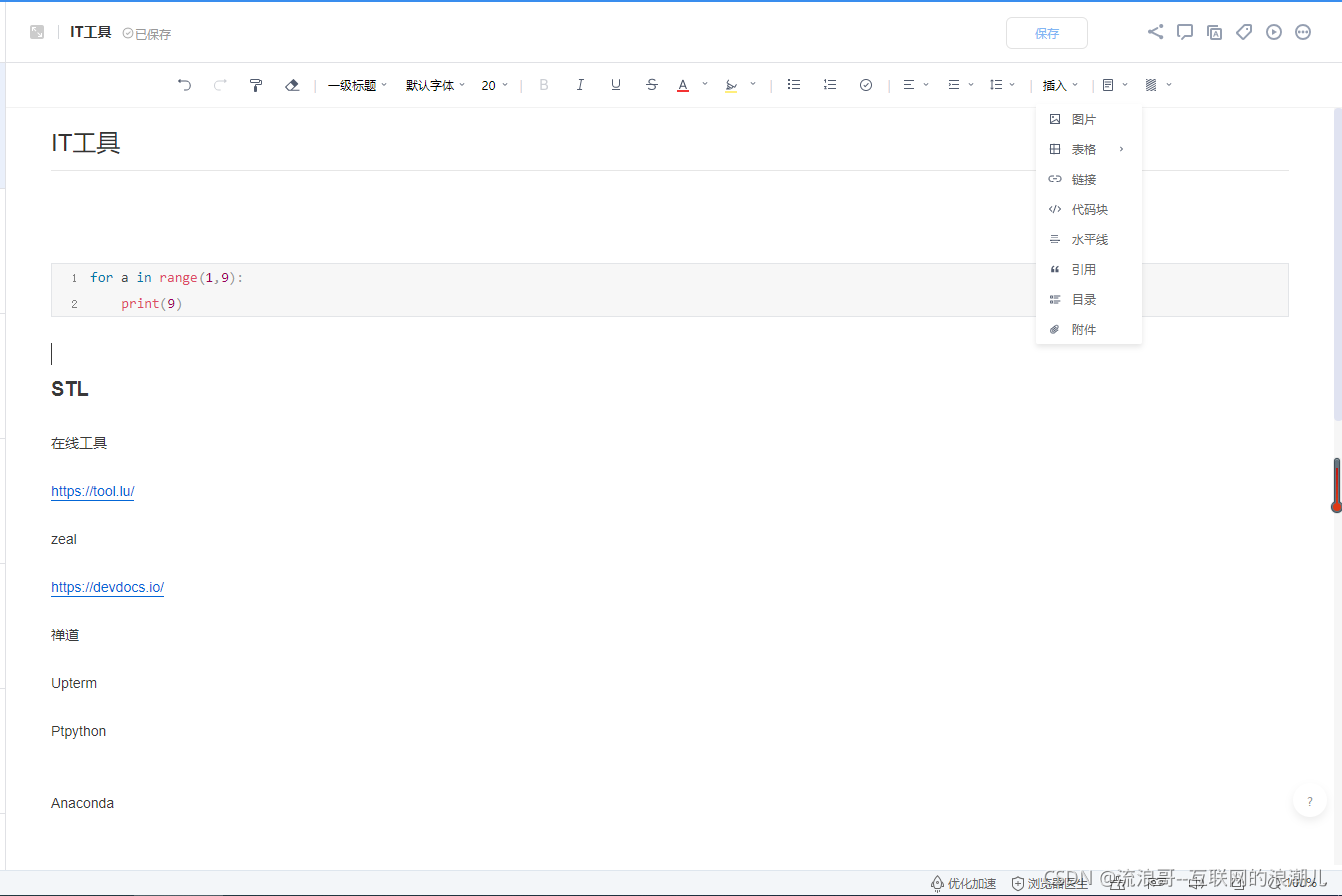1342x896 pixels.
Task: Click the undo arrow icon
Action: coord(184,85)
